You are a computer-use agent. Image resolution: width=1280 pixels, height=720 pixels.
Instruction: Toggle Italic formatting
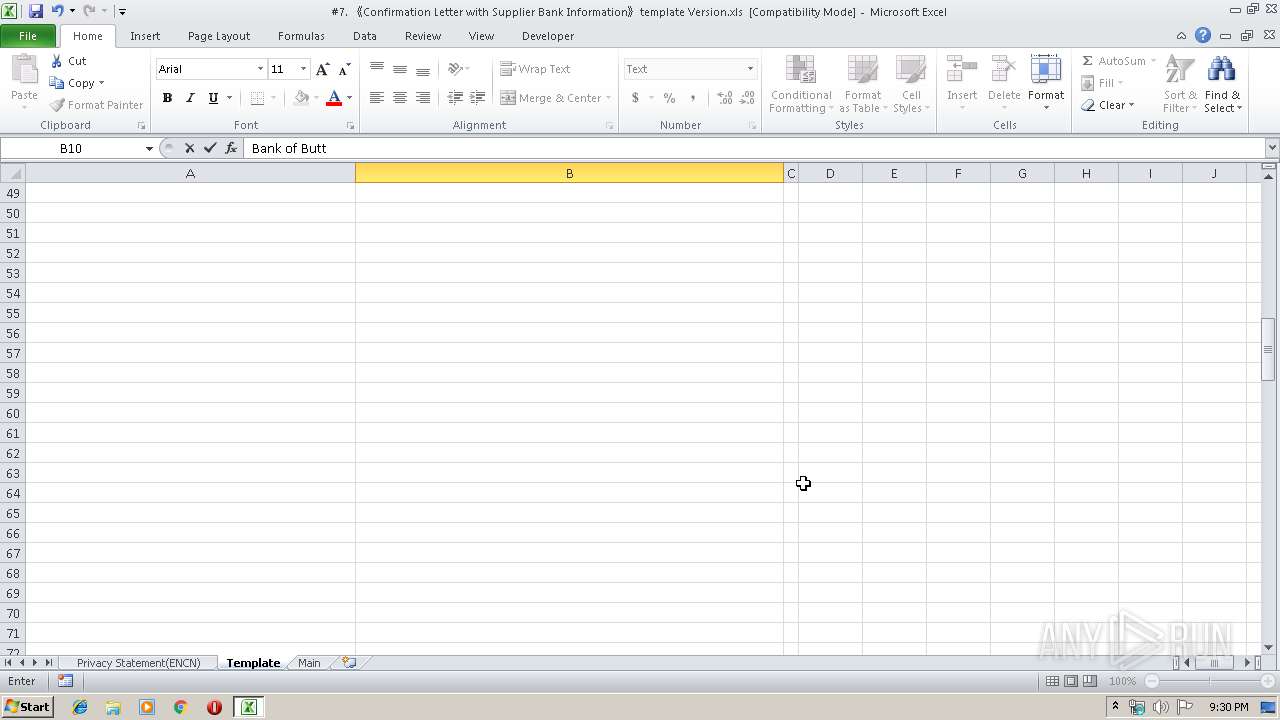click(190, 98)
